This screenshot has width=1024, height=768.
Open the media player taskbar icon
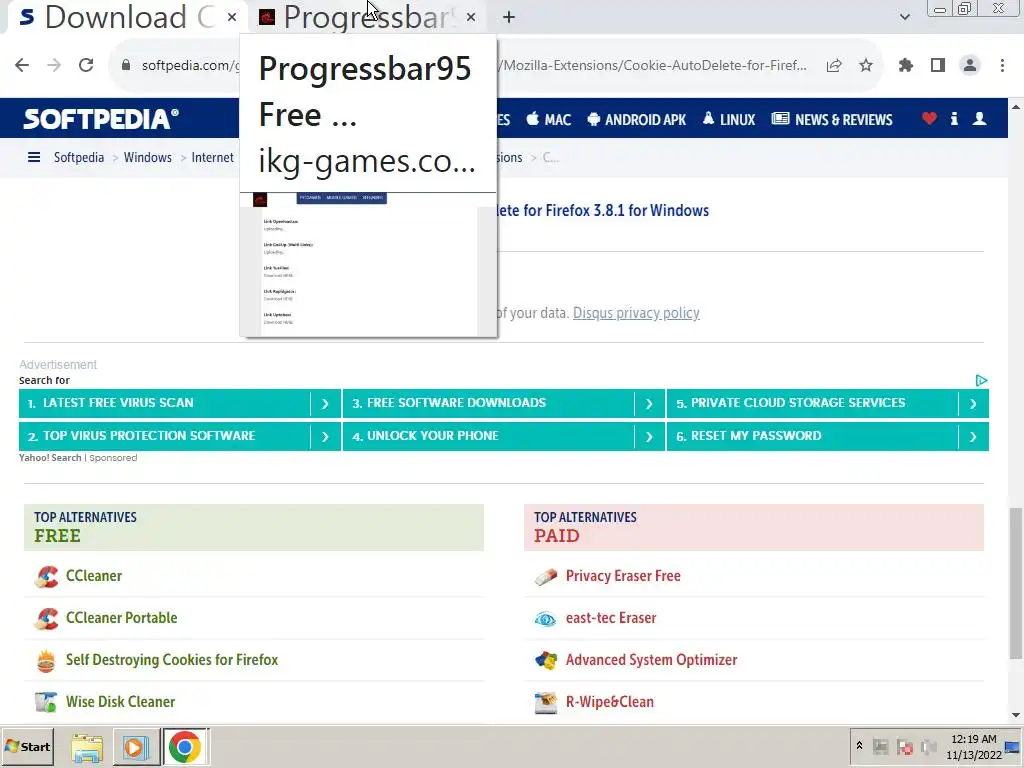pos(135,748)
